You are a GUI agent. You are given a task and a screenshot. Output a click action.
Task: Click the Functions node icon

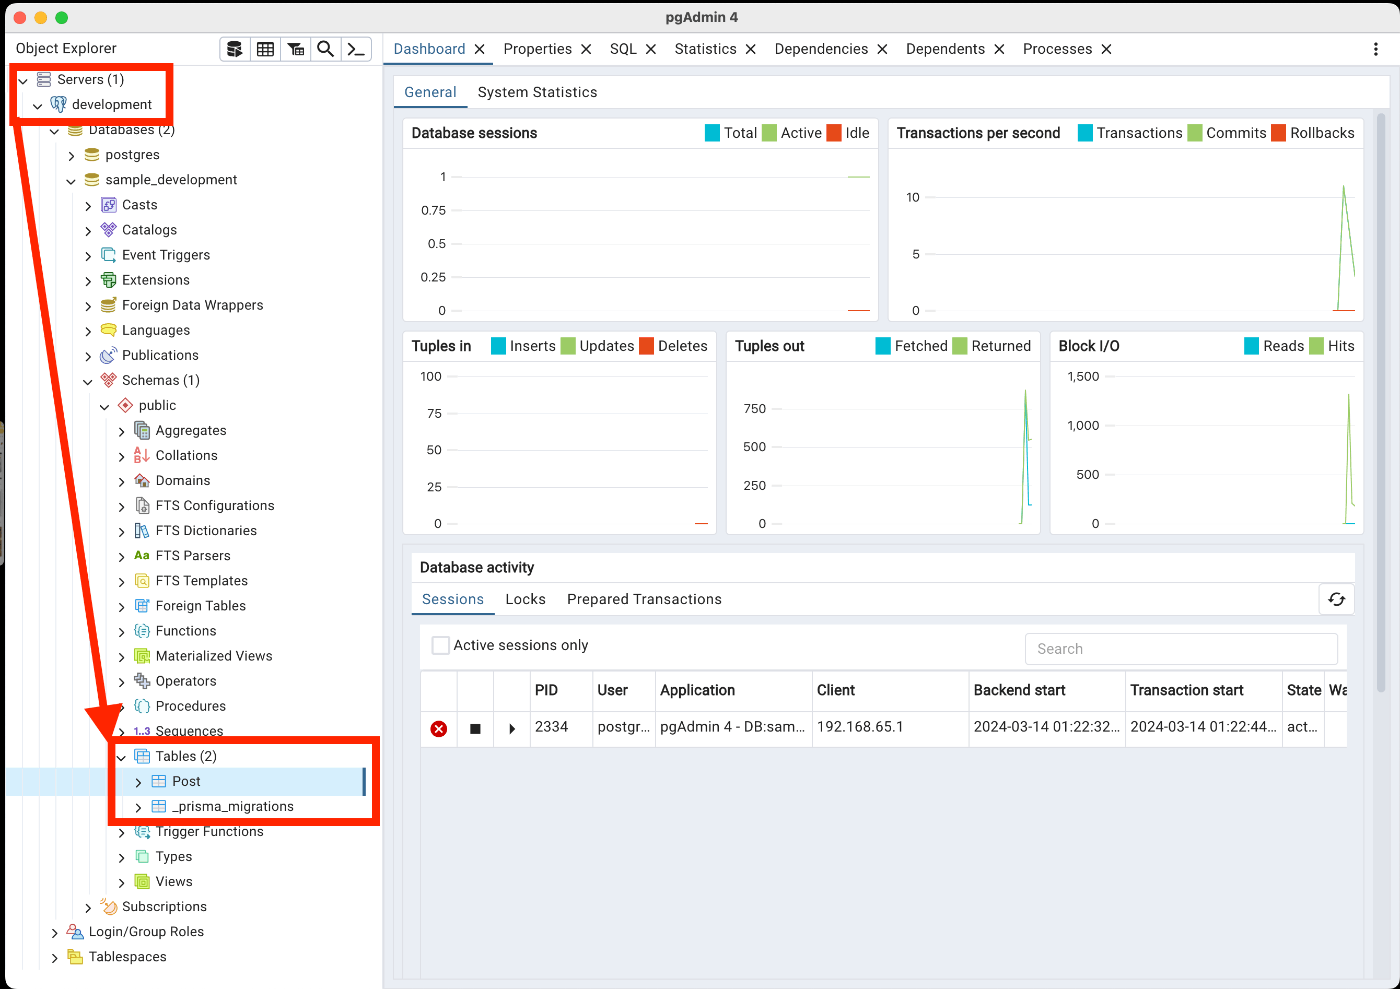click(142, 631)
